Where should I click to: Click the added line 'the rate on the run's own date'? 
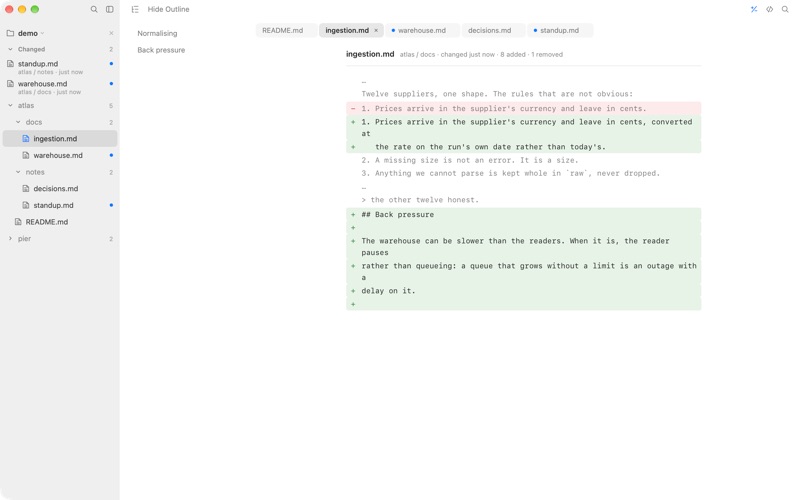point(523,147)
